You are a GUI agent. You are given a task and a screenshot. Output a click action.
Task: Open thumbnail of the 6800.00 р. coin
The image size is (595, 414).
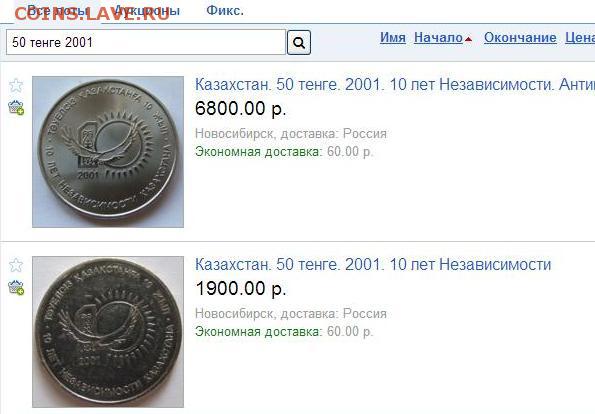(x=108, y=152)
